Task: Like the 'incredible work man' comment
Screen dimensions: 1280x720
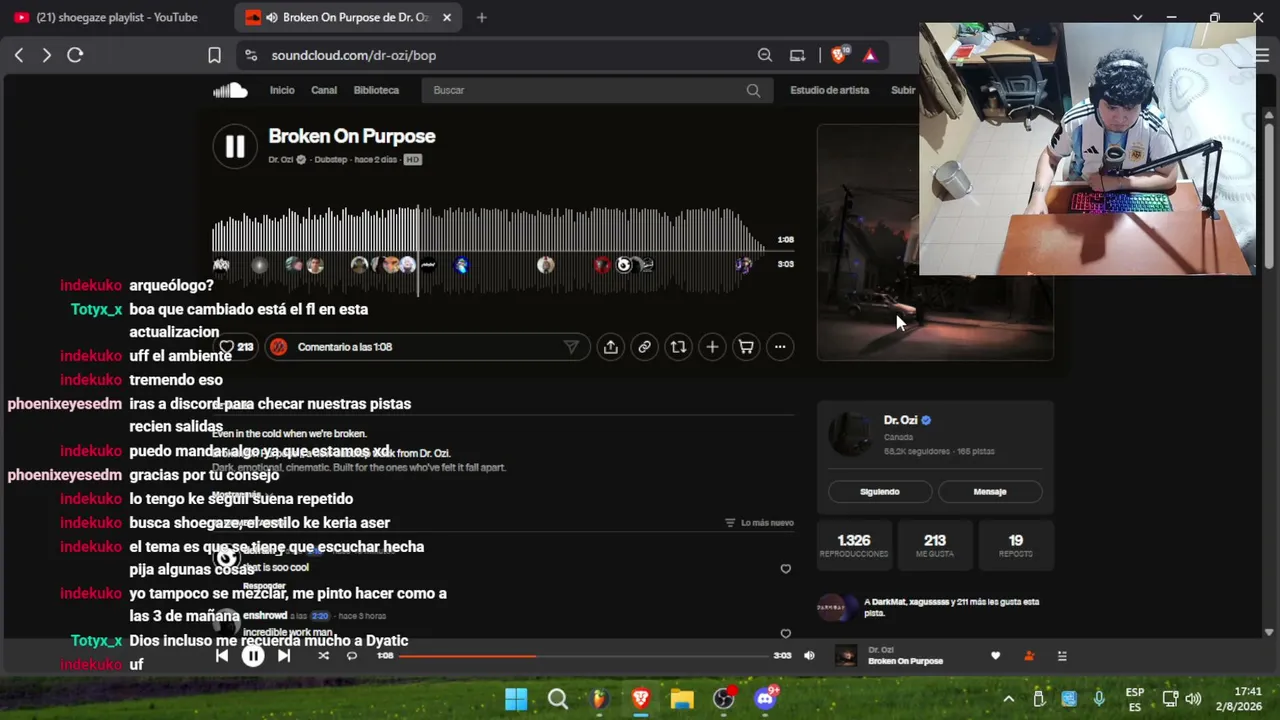Action: [x=785, y=633]
